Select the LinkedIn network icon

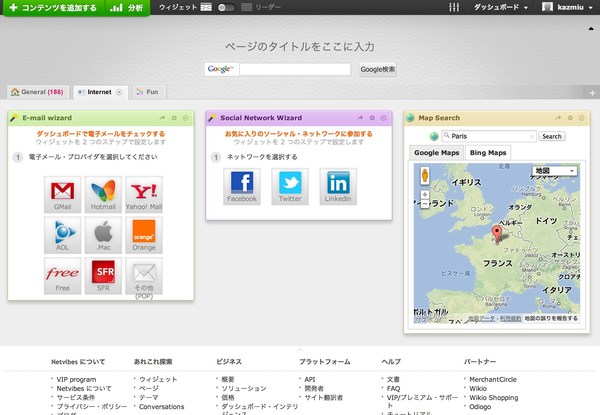338,185
